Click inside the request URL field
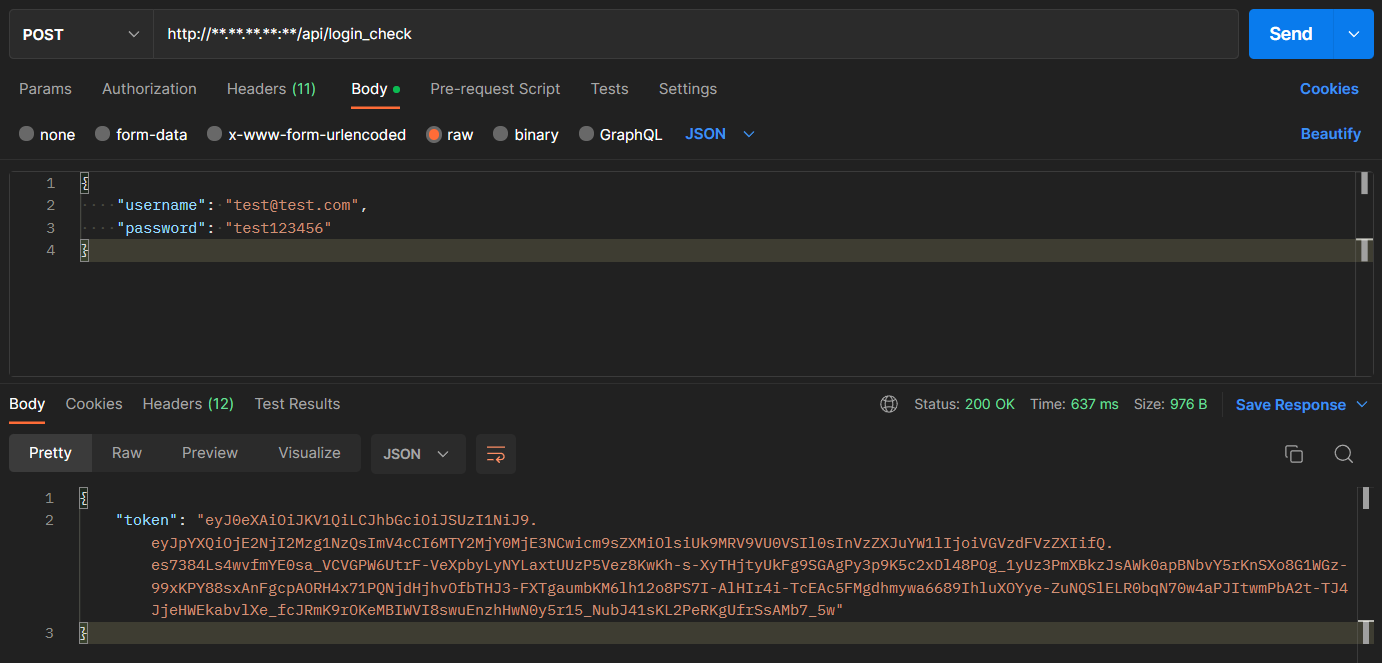 [695, 34]
